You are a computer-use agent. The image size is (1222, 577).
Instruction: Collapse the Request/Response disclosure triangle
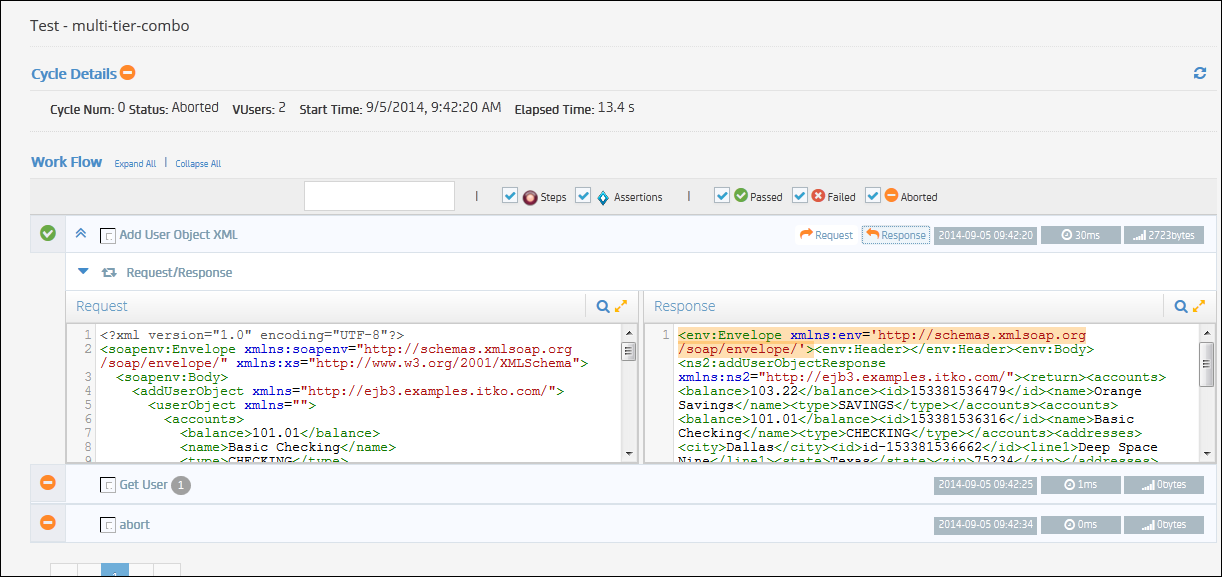(x=84, y=272)
